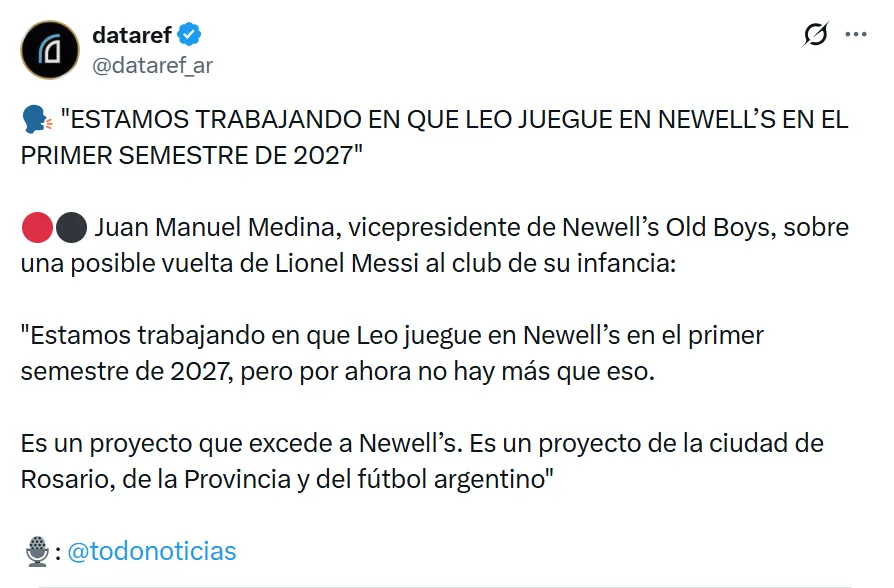The width and height of the screenshot is (894, 588).
Task: Click the colon before the @todonoticias mention
Action: click(59, 552)
